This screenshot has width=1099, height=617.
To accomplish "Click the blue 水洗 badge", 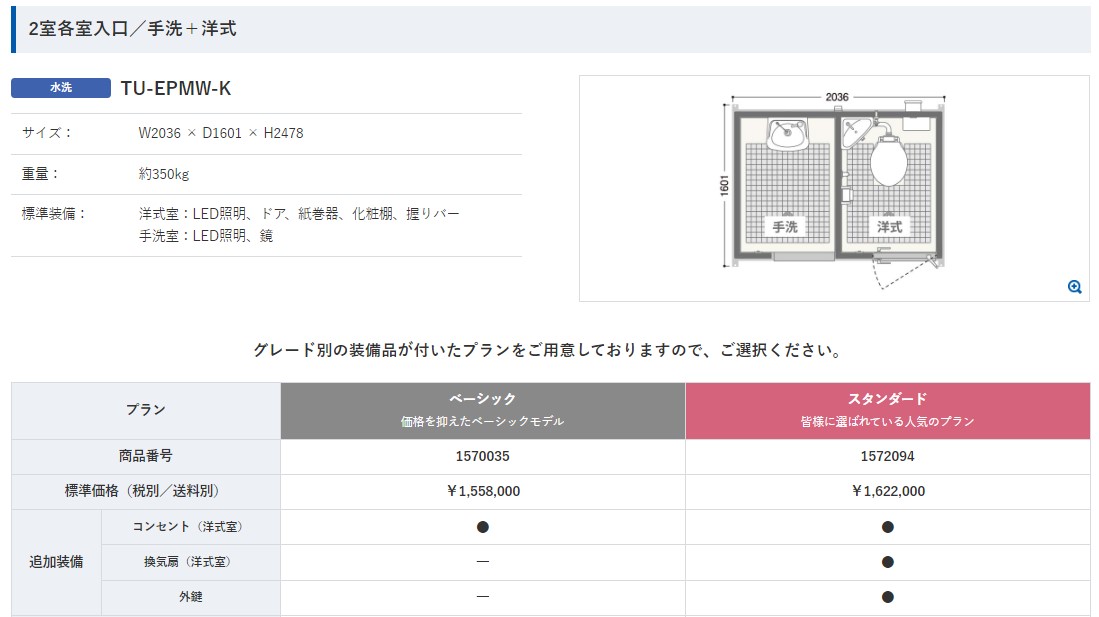I will (61, 88).
